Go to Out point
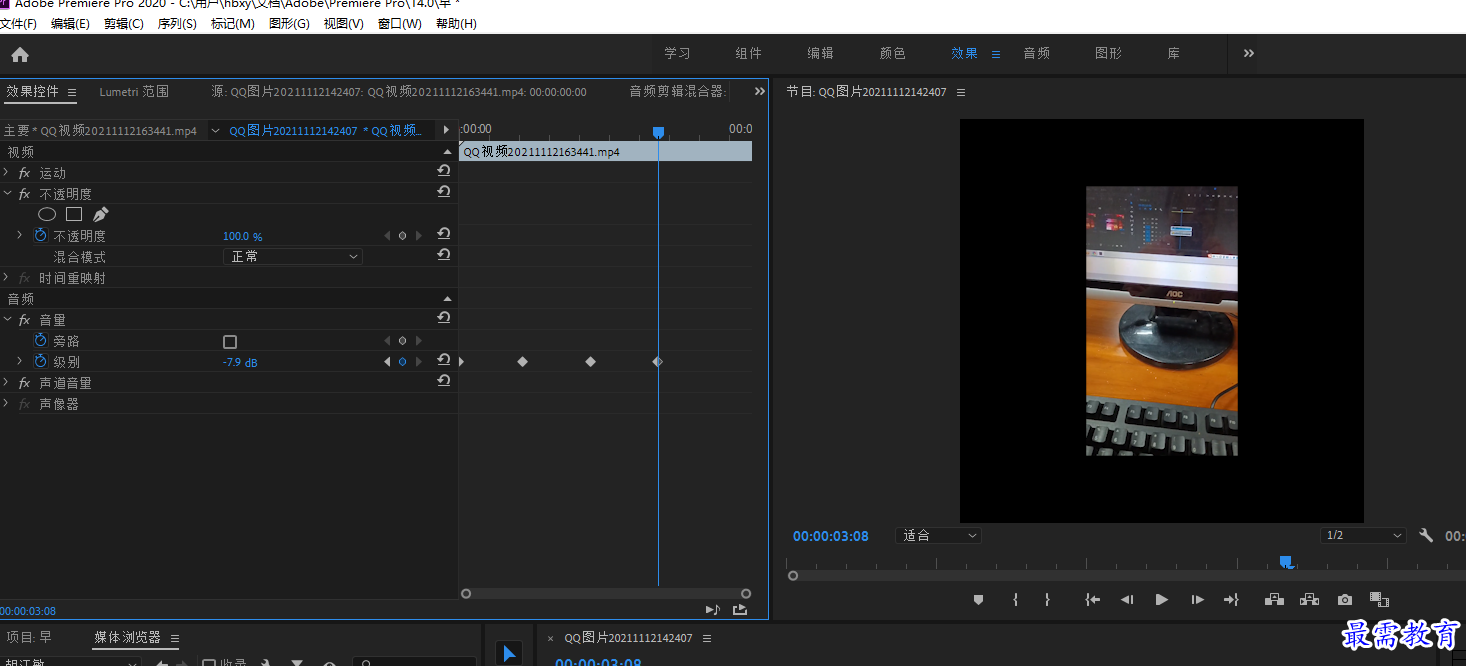The height and width of the screenshot is (666, 1466). coord(1231,600)
